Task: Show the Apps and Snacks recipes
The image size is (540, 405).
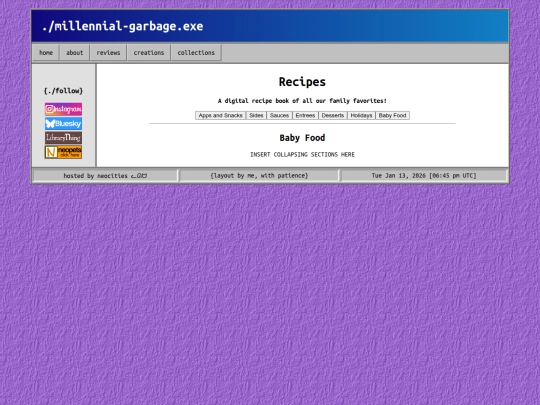Action: (x=220, y=115)
